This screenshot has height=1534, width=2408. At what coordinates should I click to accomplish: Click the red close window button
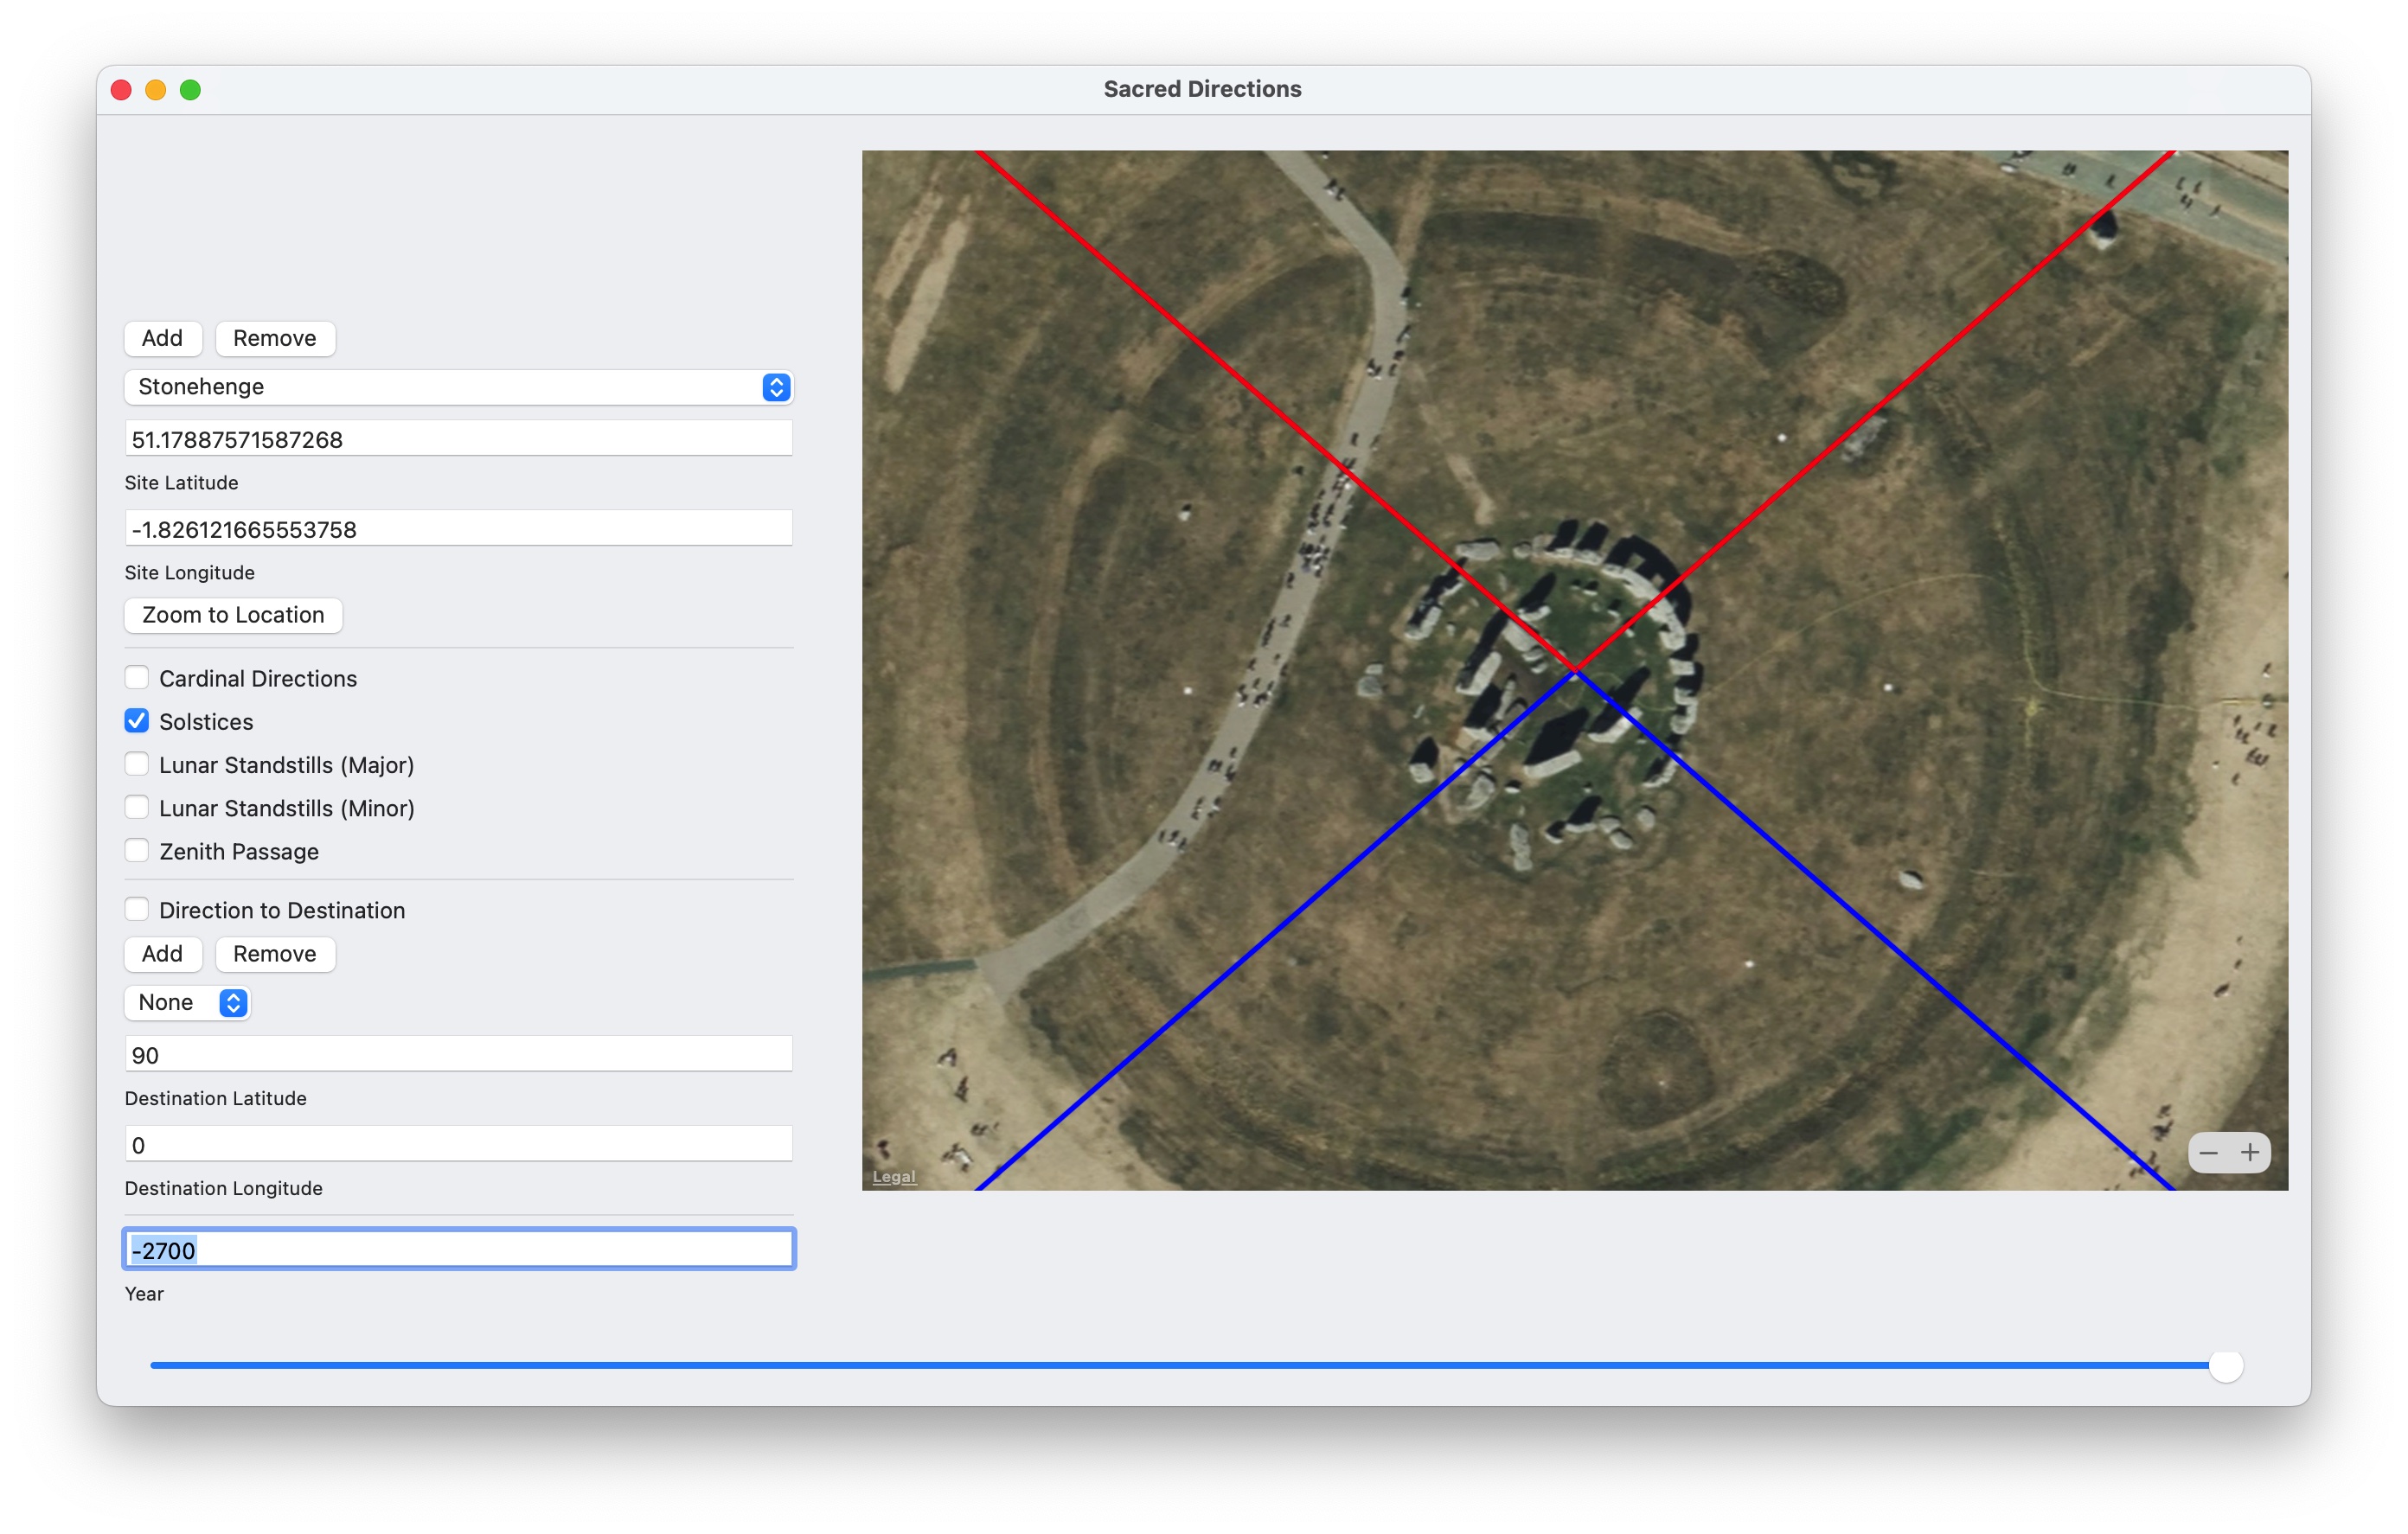tap(121, 90)
